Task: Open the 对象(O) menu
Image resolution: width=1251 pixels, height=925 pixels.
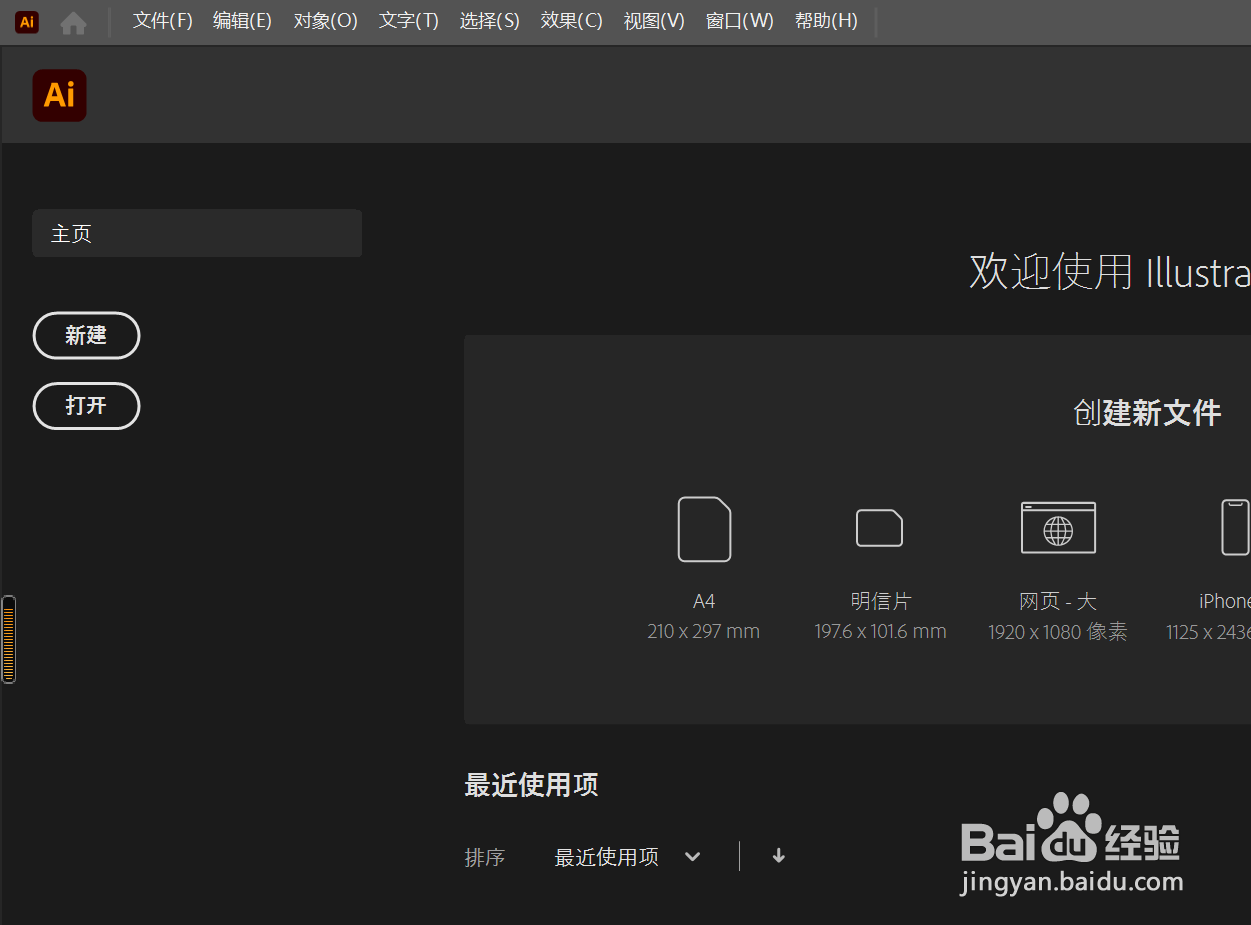Action: coord(326,21)
